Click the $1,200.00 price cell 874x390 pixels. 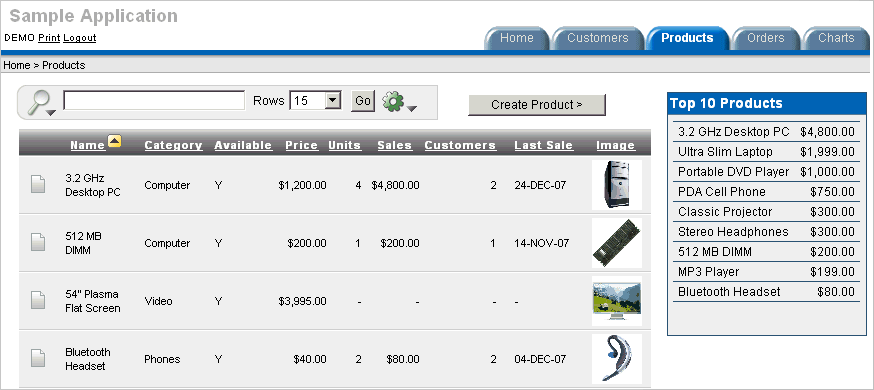click(303, 185)
